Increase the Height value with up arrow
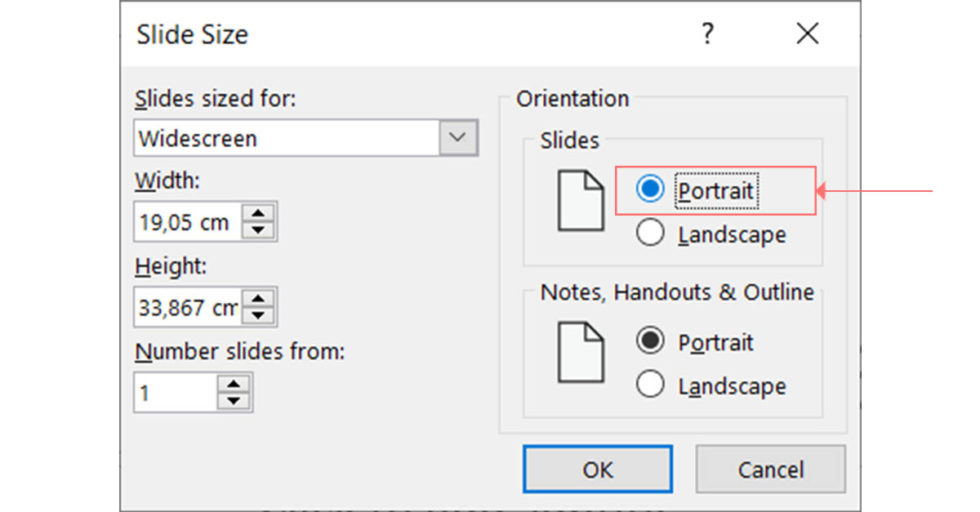Image resolution: width=980 pixels, height=512 pixels. coord(258,299)
